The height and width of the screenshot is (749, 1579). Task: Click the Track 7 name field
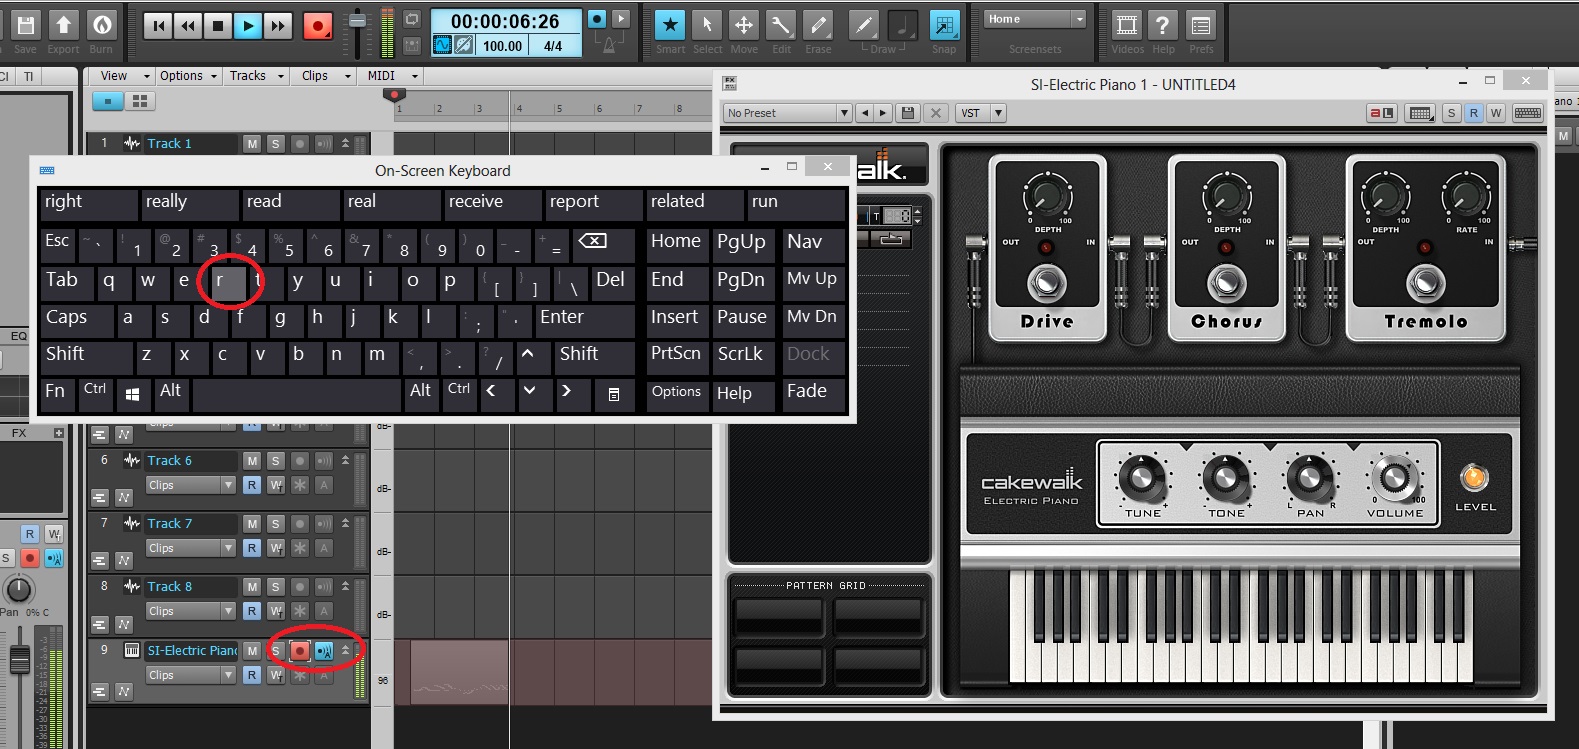click(x=192, y=524)
